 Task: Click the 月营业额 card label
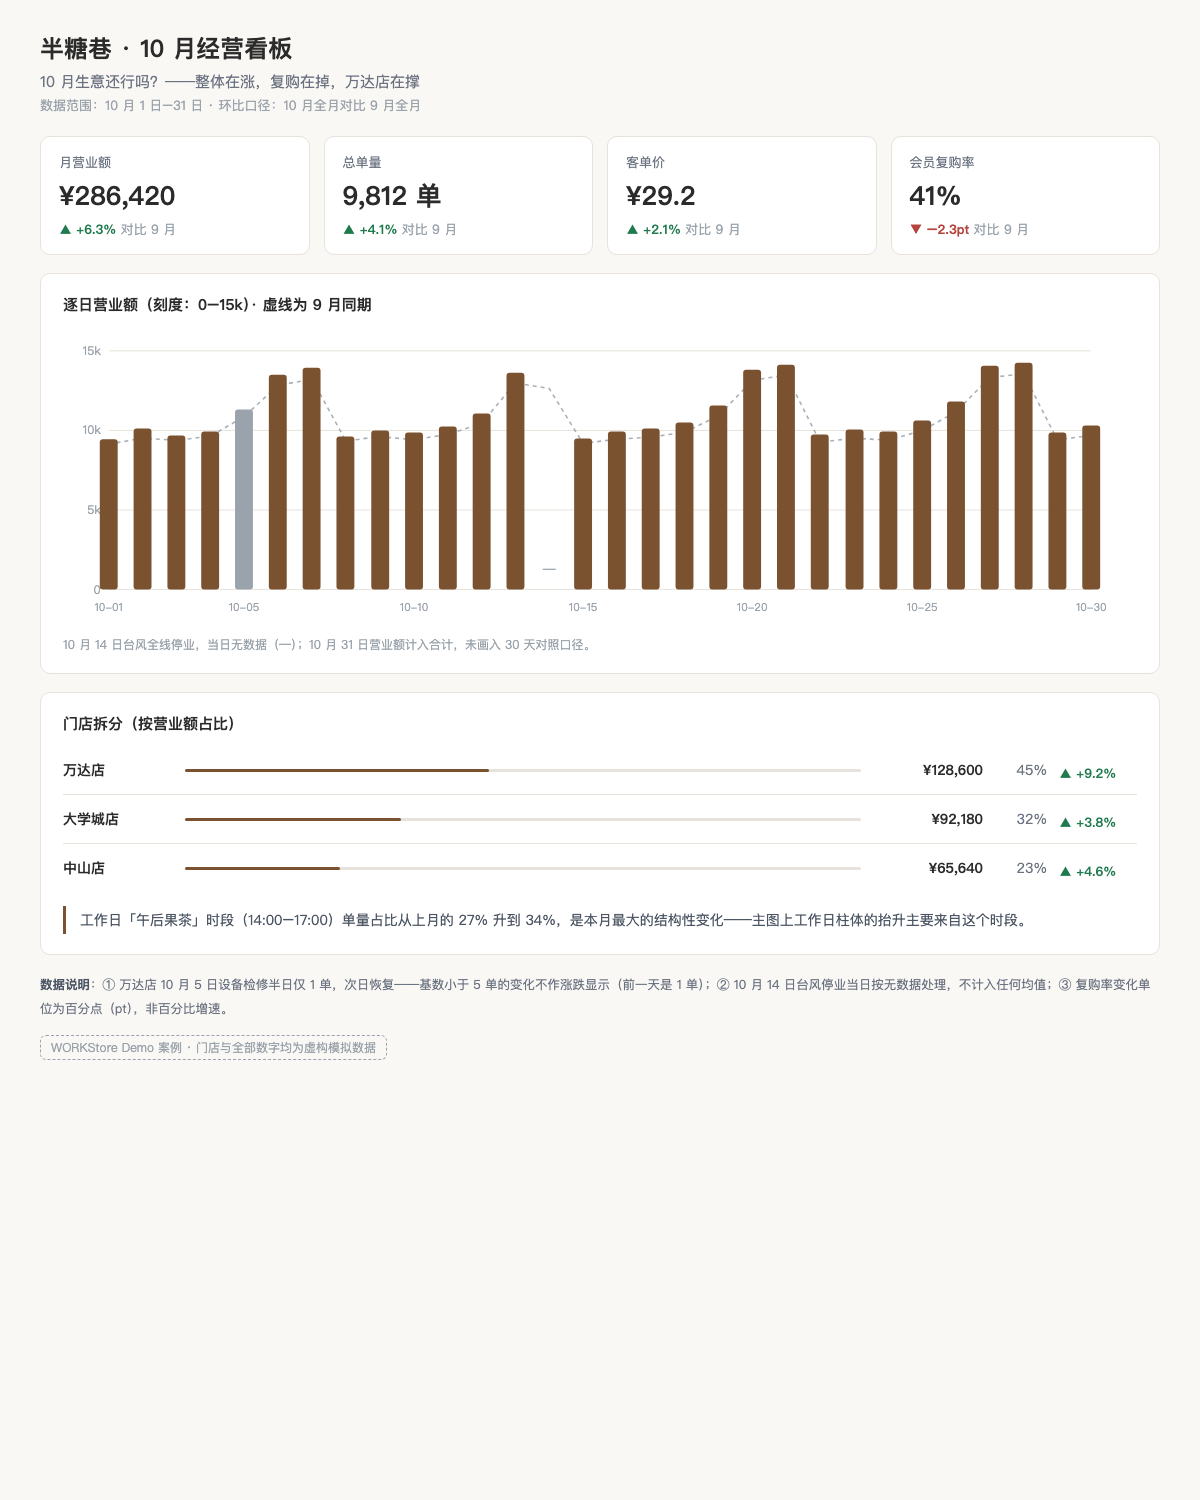coord(85,162)
